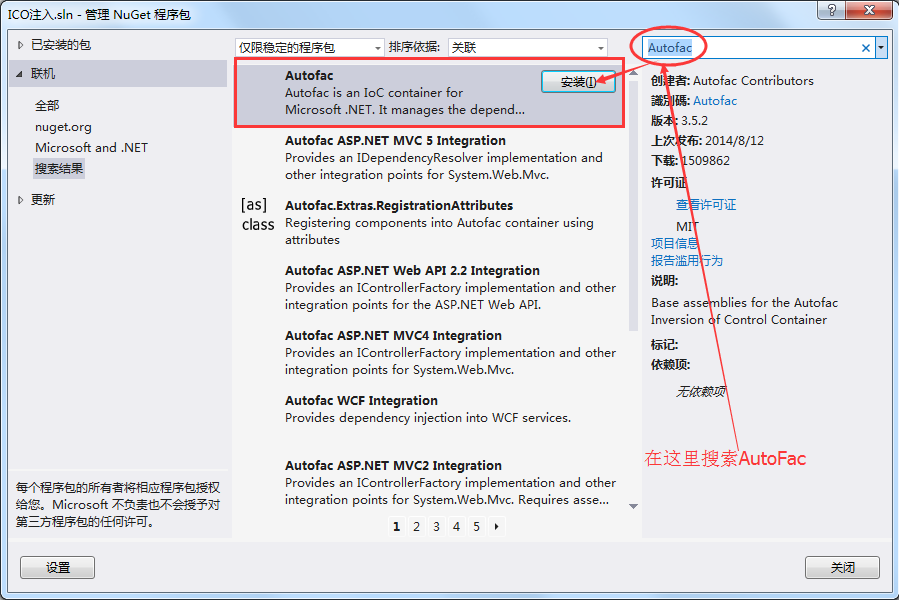899x600 pixels.
Task: Select 全部 under 联机
Action: [47, 106]
